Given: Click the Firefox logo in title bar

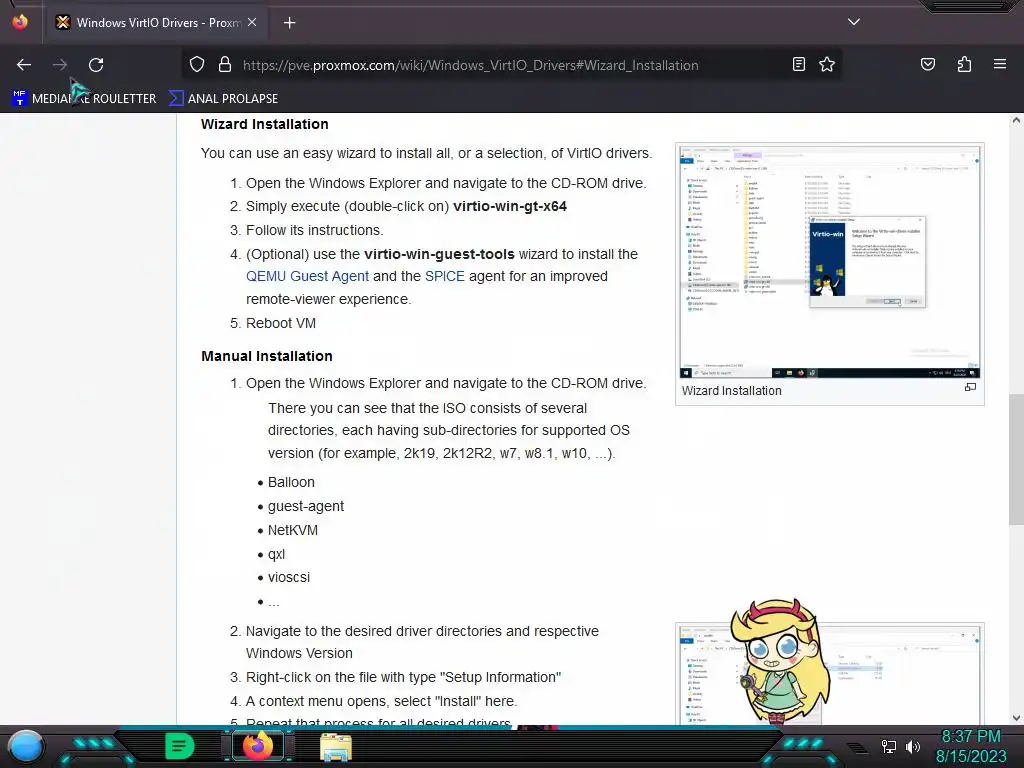Looking at the screenshot, I should click(20, 22).
